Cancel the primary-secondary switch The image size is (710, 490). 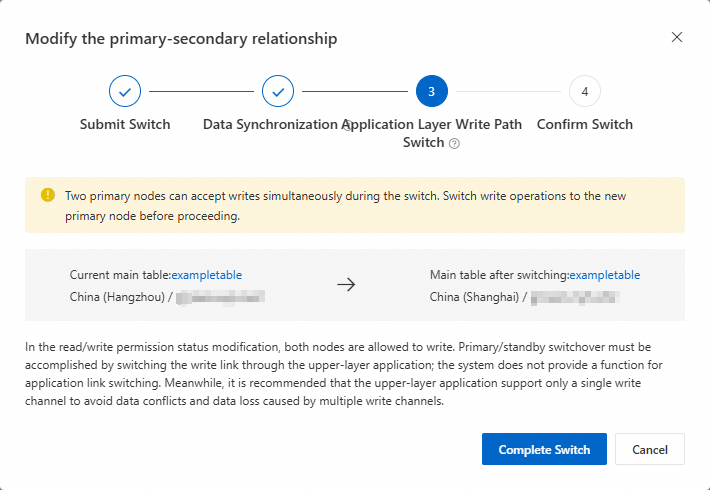point(649,449)
